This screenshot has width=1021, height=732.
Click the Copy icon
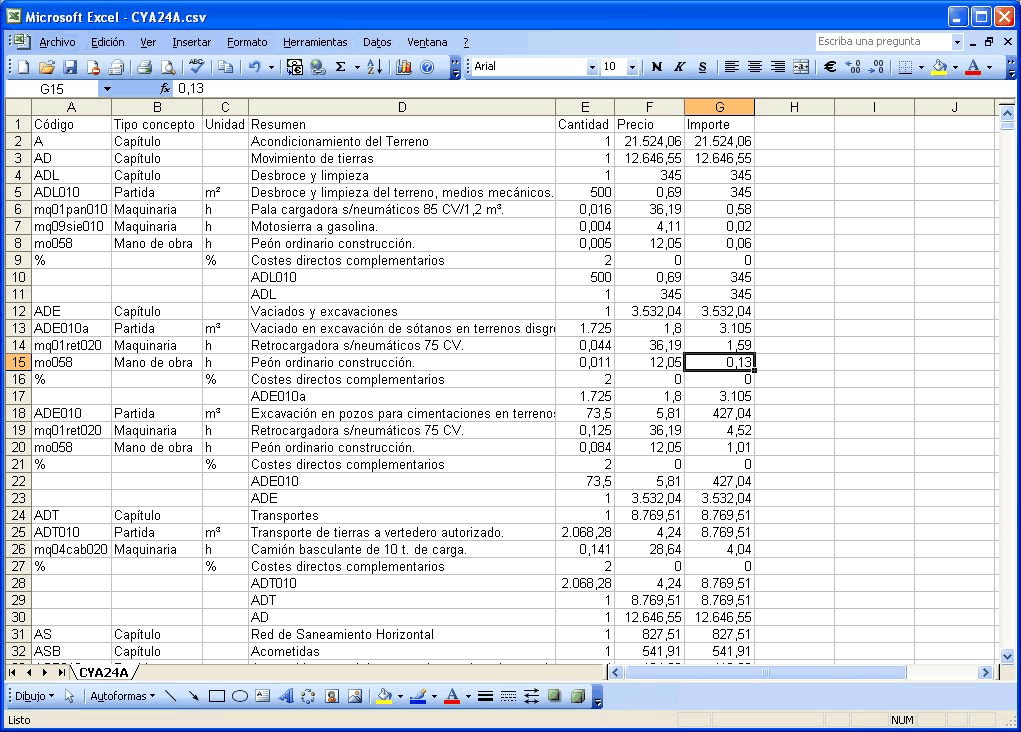click(x=225, y=67)
